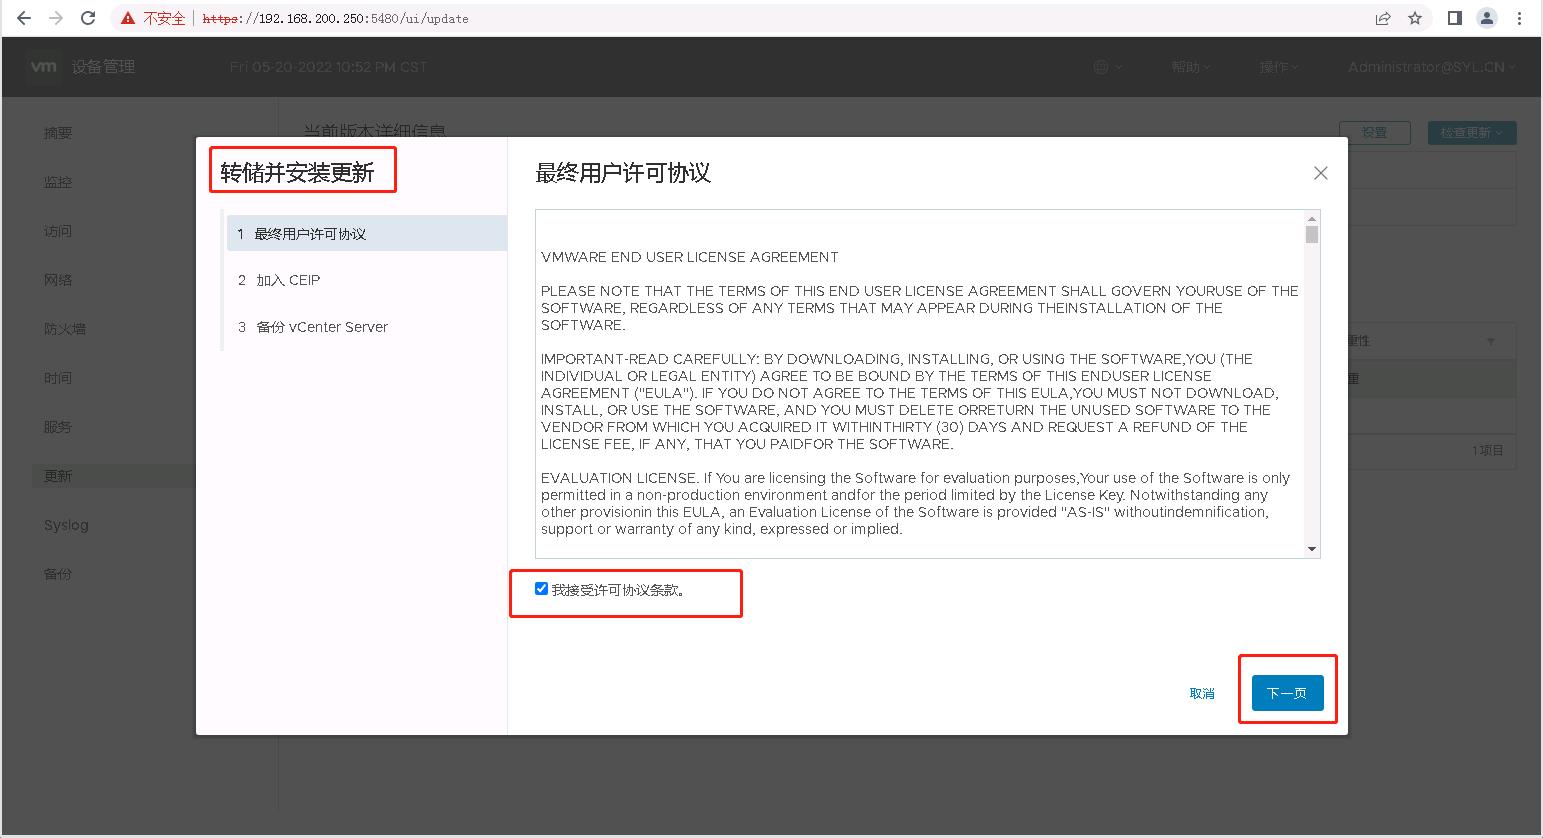This screenshot has height=838, width=1543.
Task: Click scroll up arrow of EULA text
Action: pos(1312,218)
